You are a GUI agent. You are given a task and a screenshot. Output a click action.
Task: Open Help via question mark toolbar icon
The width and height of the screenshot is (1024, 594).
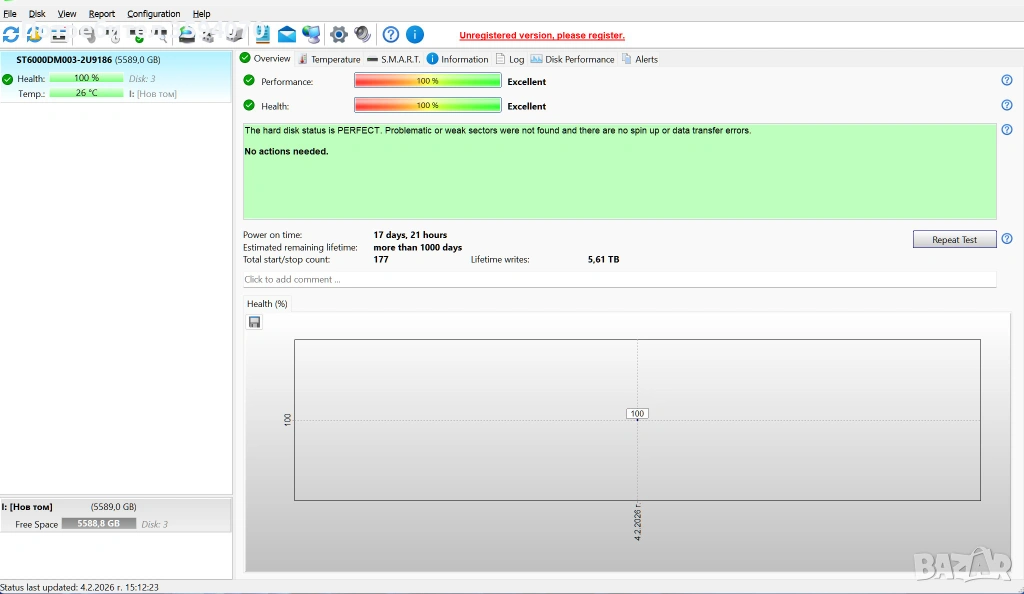pyautogui.click(x=391, y=35)
